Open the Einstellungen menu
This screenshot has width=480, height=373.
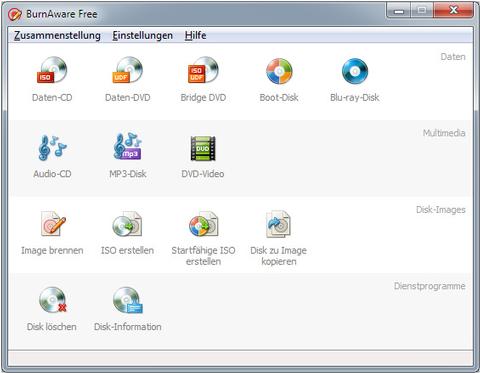click(143, 35)
